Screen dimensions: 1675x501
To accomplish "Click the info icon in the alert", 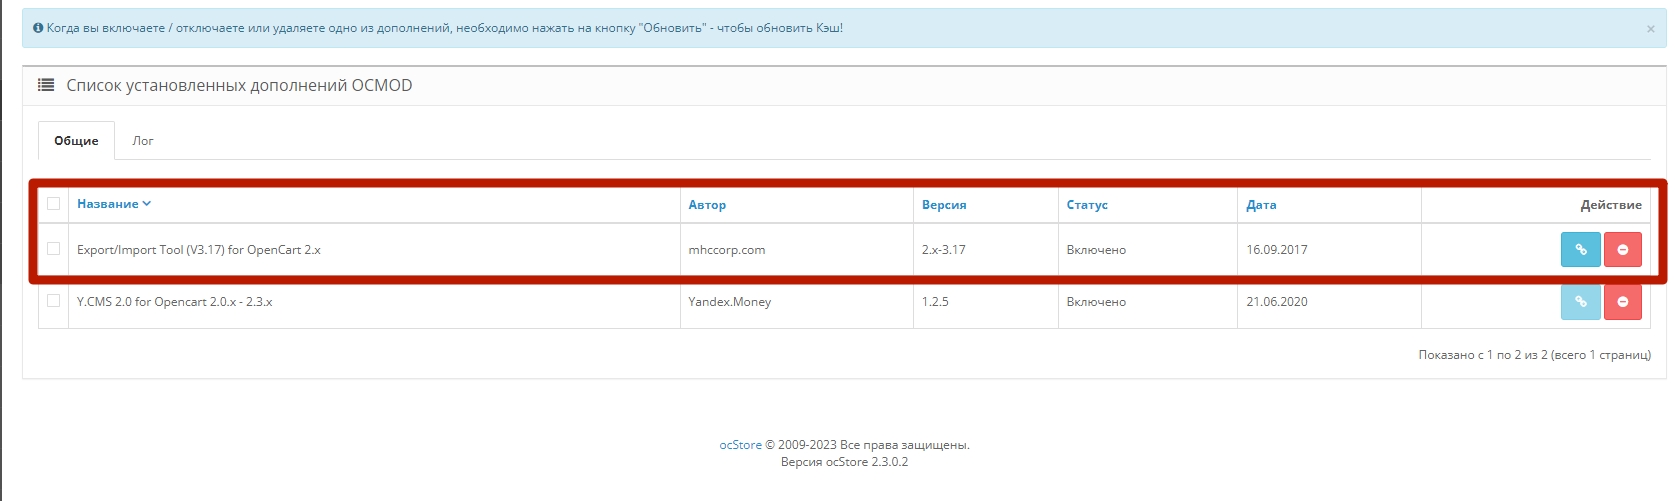I will pyautogui.click(x=38, y=28).
